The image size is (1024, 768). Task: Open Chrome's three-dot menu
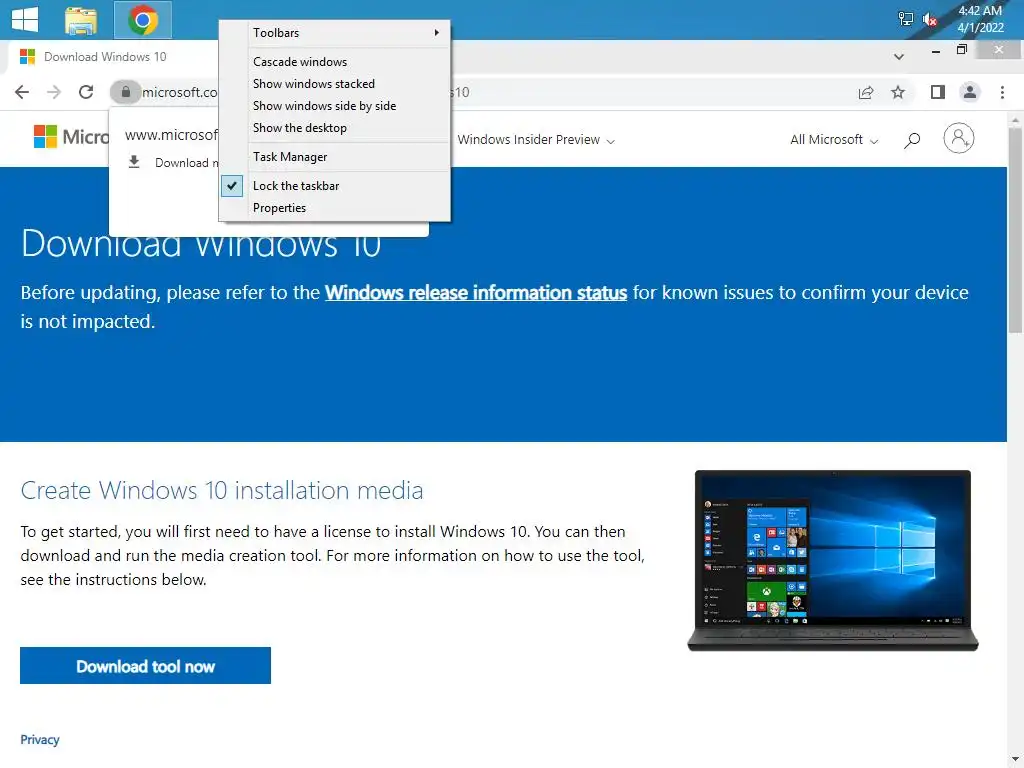[x=1002, y=92]
